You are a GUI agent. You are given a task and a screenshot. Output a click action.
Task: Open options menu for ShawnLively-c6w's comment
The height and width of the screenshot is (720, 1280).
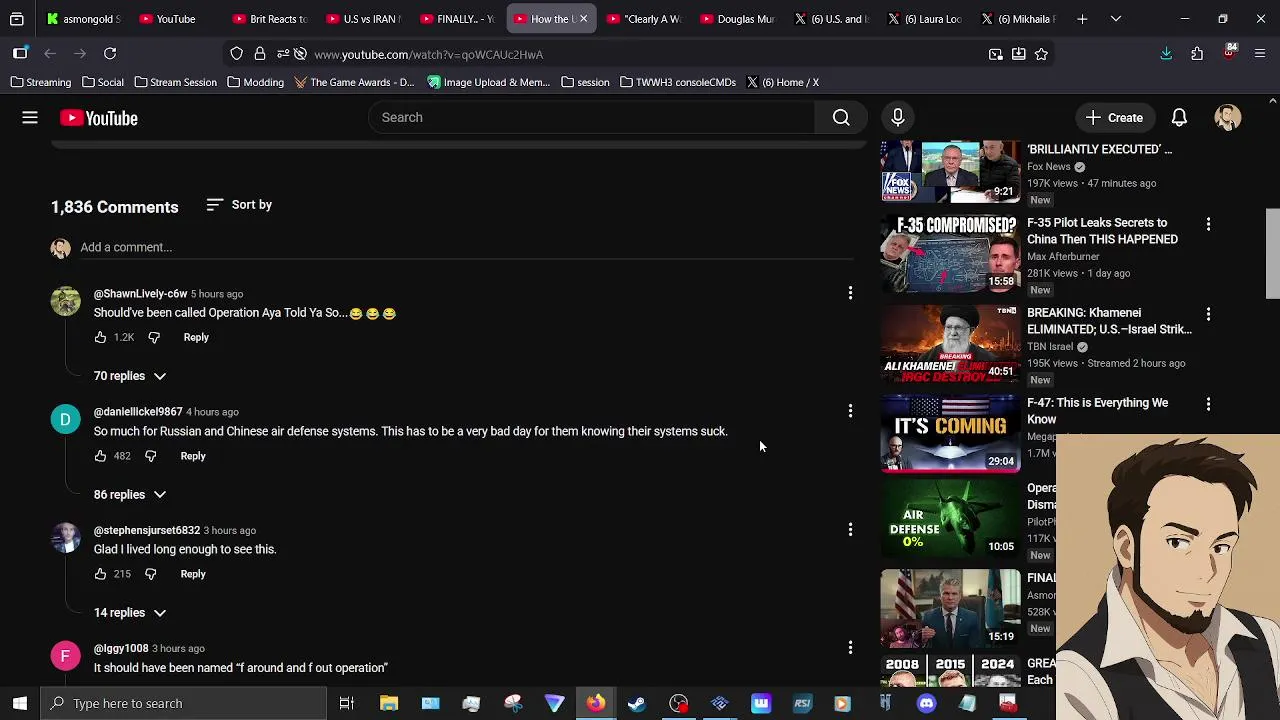(850, 293)
